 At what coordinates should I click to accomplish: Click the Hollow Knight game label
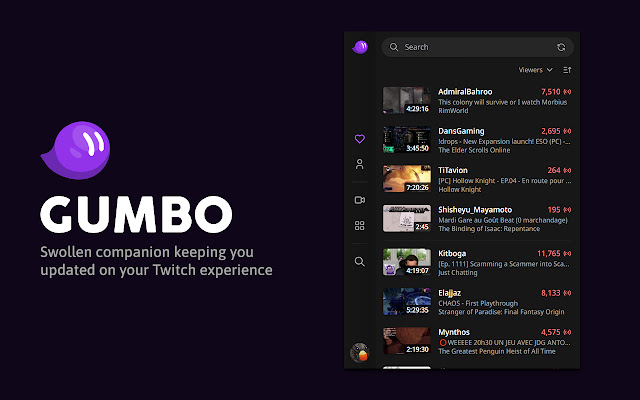click(460, 189)
